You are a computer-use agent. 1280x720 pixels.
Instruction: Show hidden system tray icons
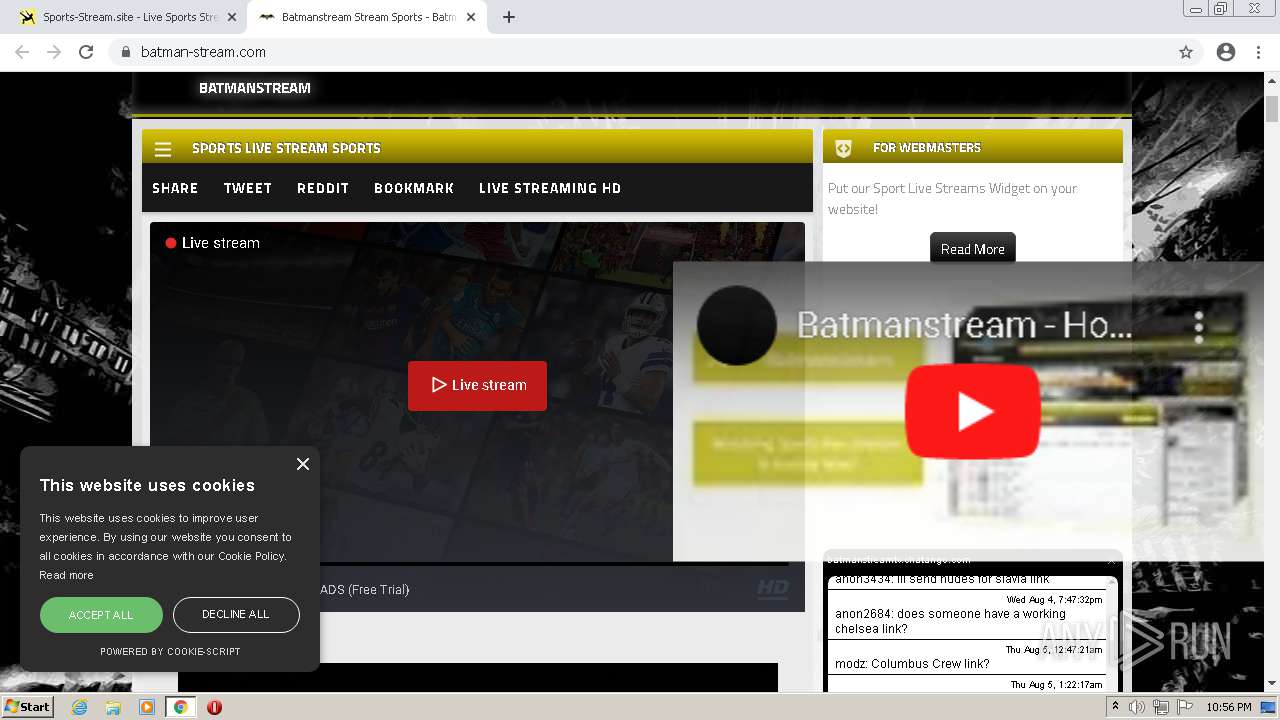pyautogui.click(x=1115, y=707)
